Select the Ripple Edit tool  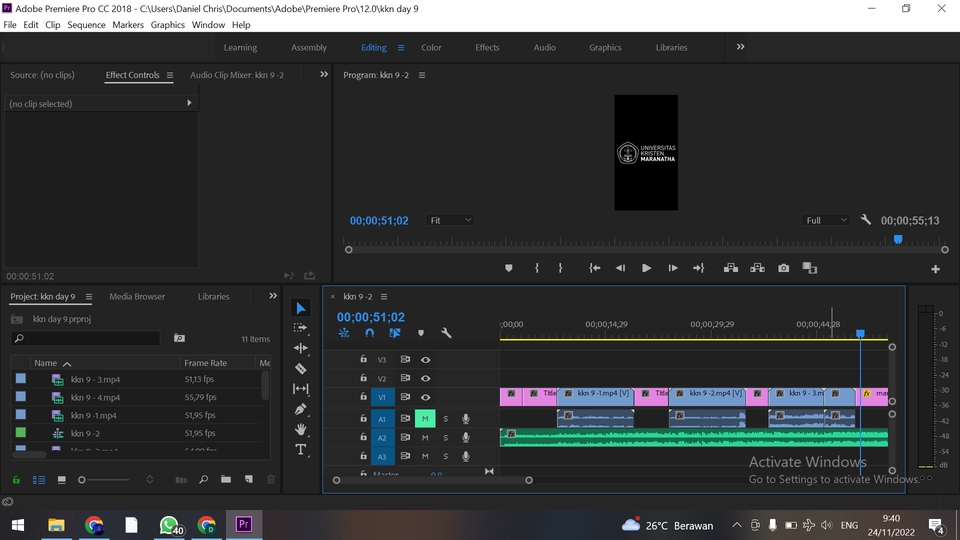[x=301, y=348]
